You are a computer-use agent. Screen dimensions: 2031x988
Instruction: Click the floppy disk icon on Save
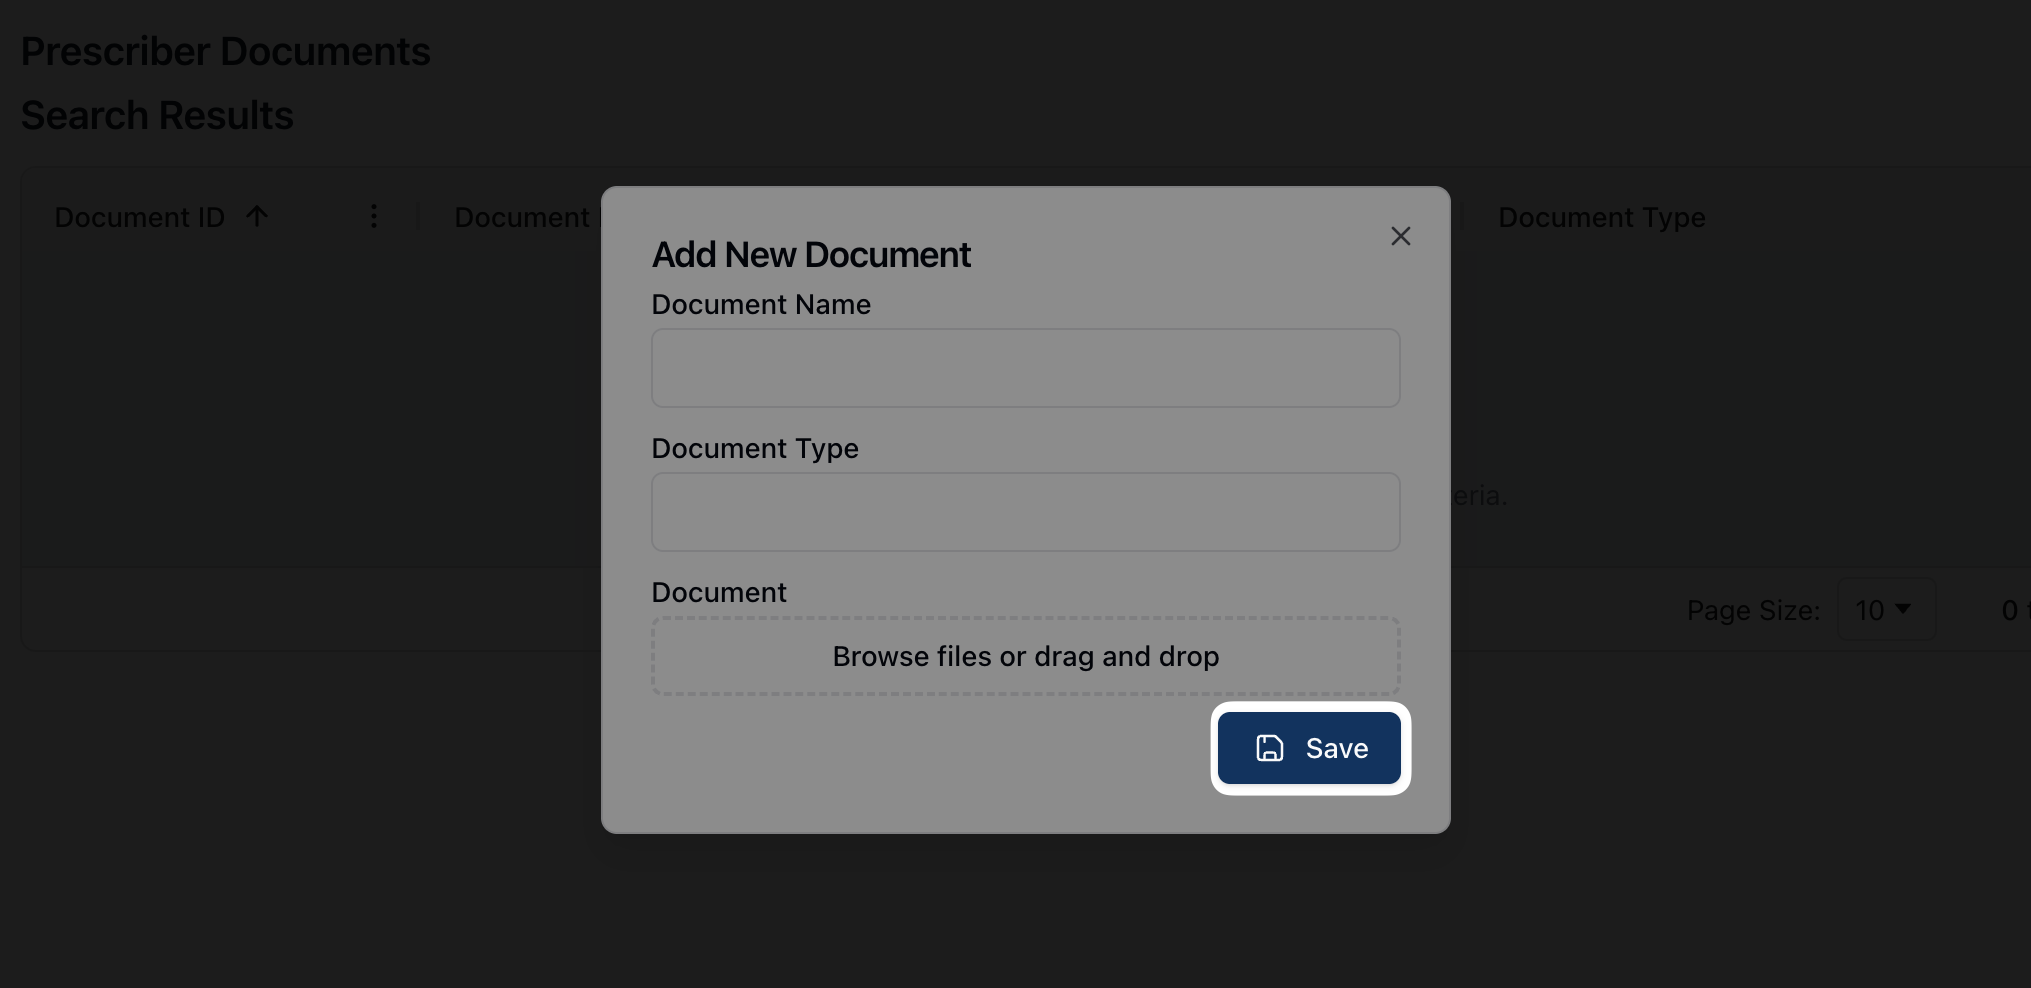coord(1269,748)
